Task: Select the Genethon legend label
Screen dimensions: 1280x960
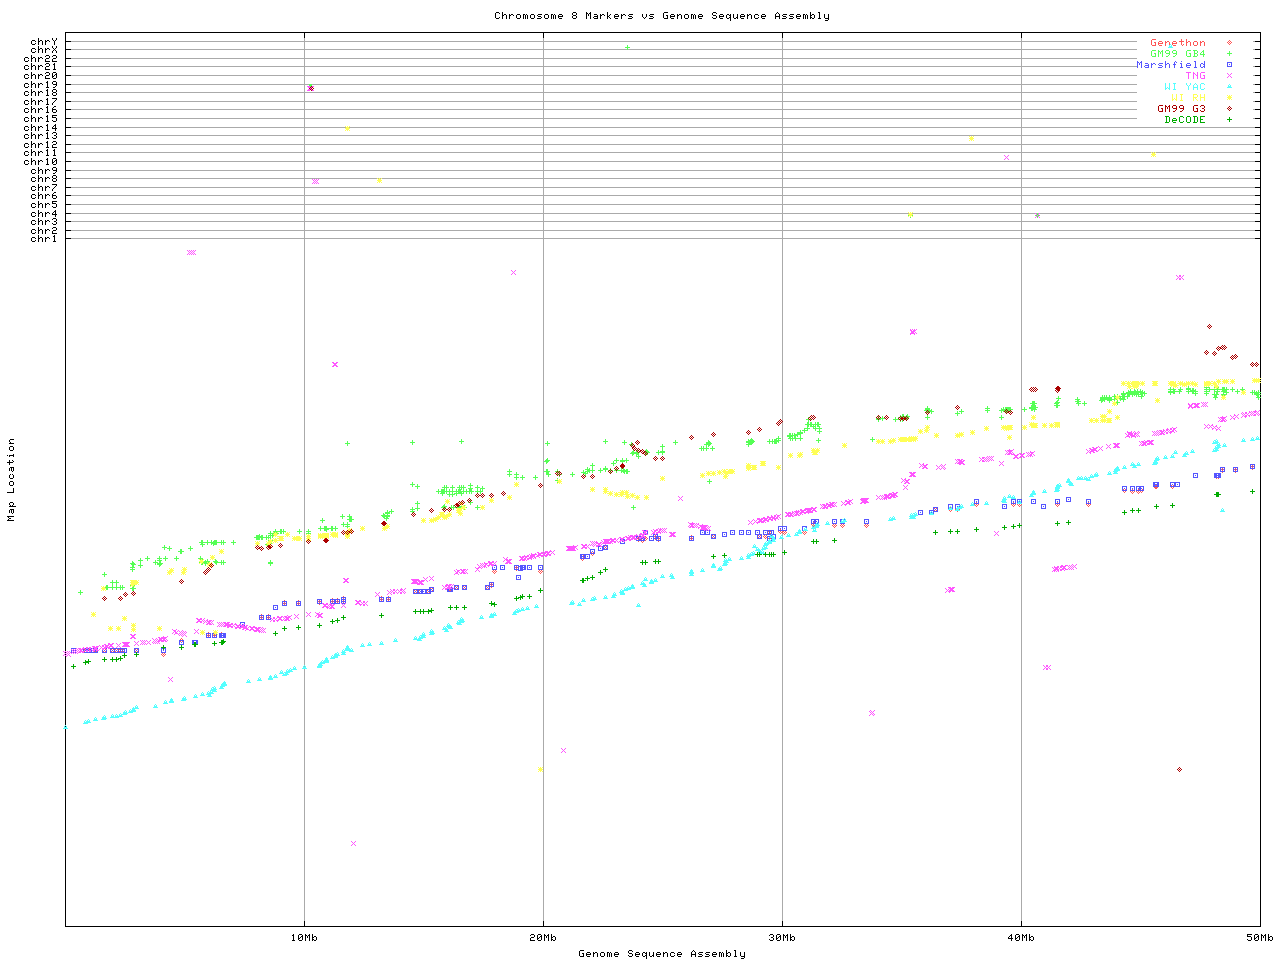Action: [x=1177, y=43]
